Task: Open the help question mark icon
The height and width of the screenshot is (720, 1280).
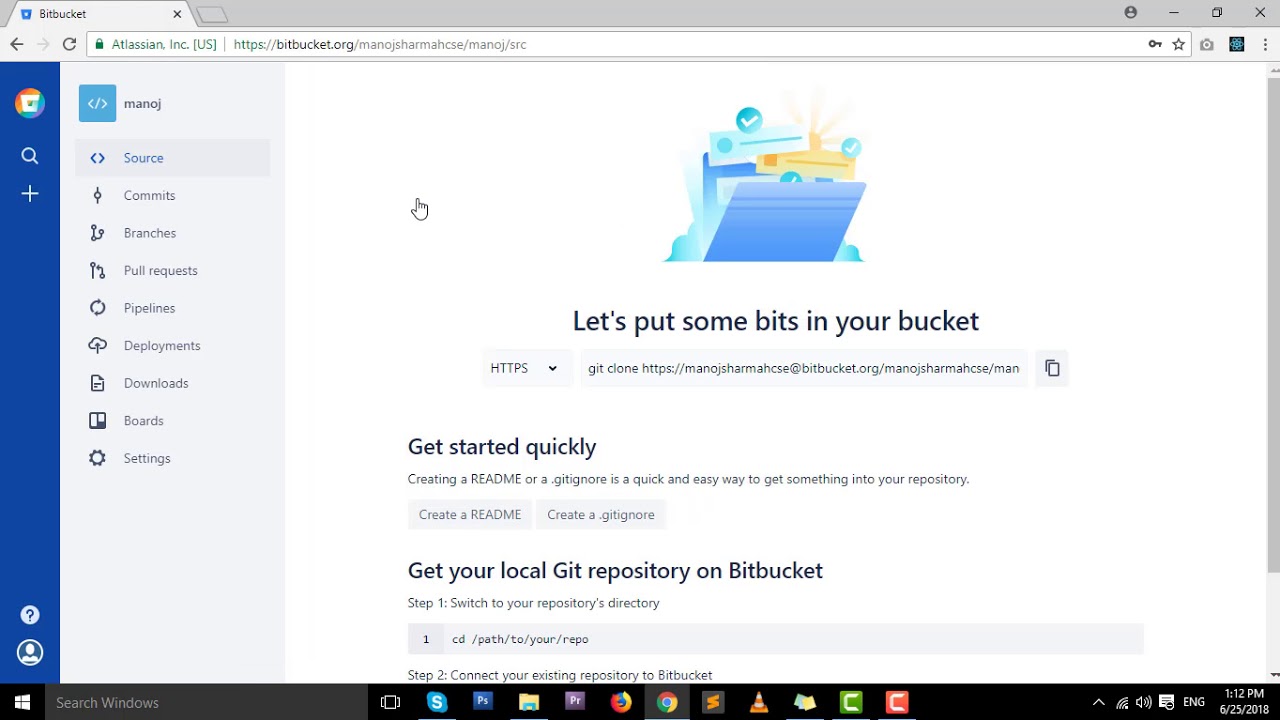Action: point(30,615)
